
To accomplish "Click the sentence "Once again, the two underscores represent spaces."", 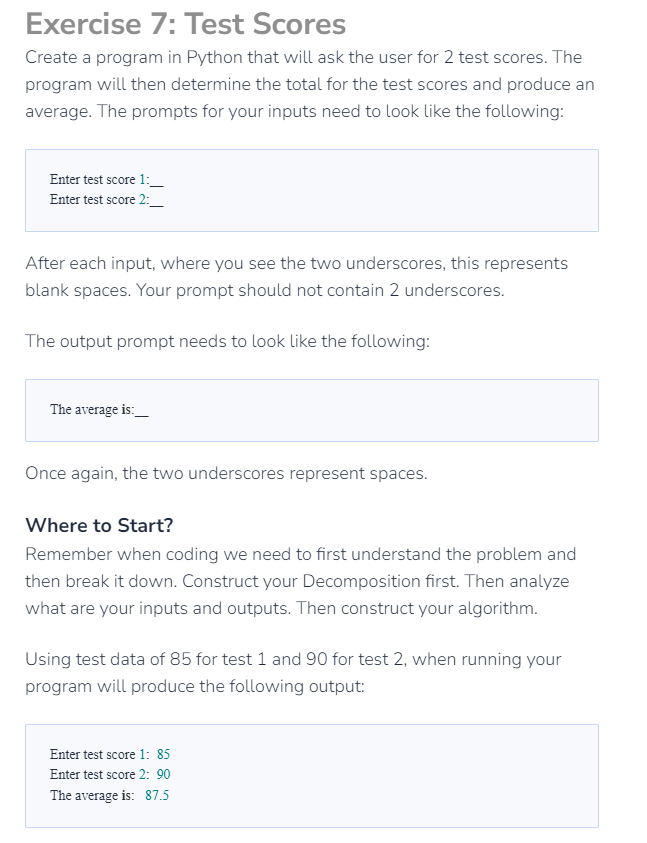I will click(x=226, y=474).
